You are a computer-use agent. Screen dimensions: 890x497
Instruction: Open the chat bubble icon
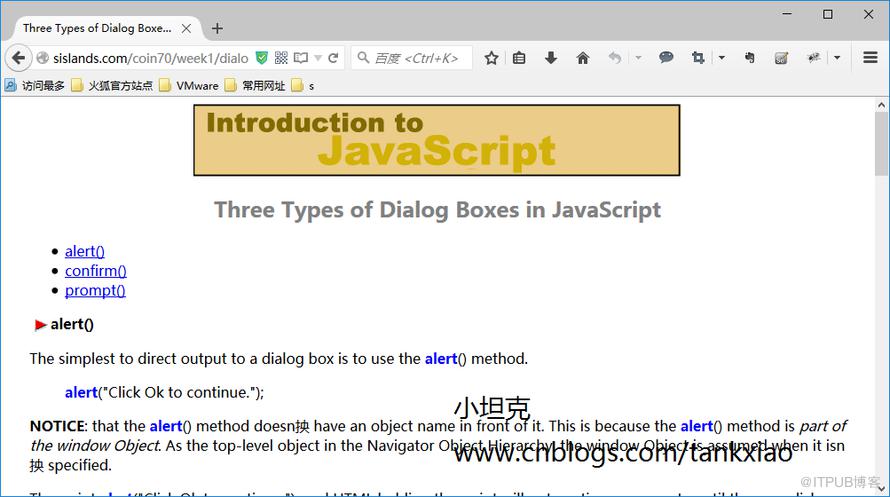tap(666, 57)
